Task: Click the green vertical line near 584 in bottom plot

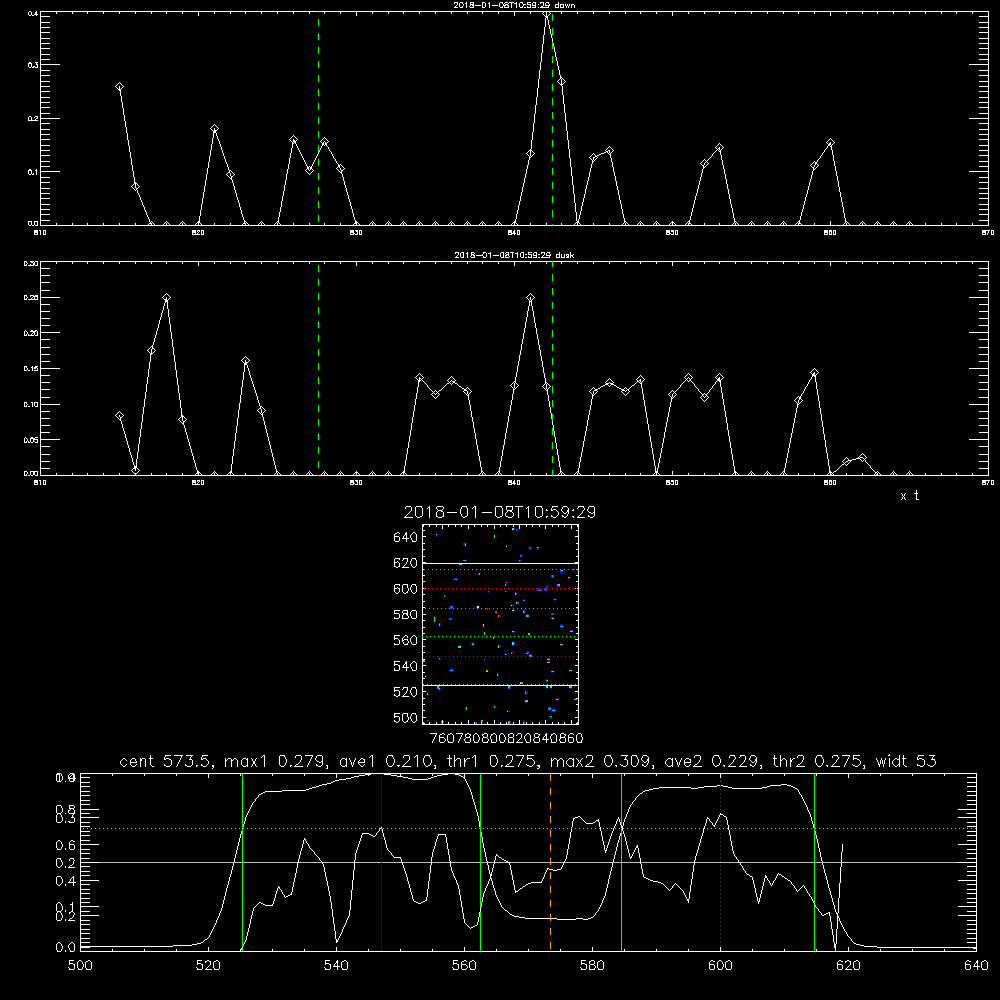Action: [621, 862]
